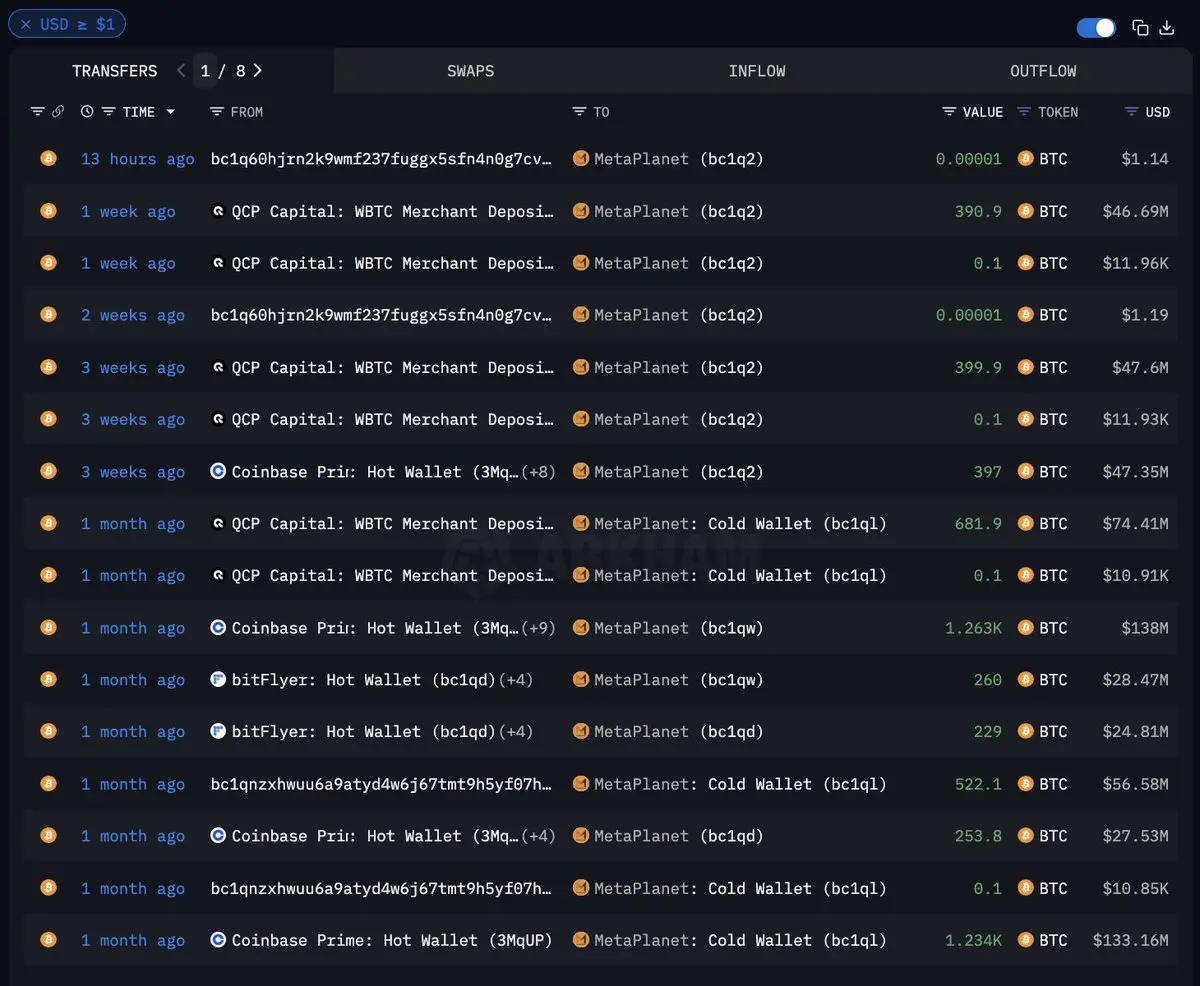The image size is (1200, 986).
Task: Remove the USD ≥ $1 filter chip
Action: 26,24
